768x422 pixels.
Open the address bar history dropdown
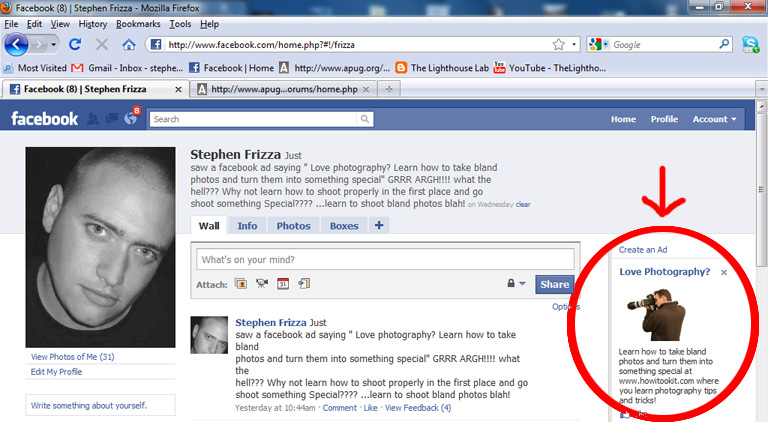coord(574,45)
